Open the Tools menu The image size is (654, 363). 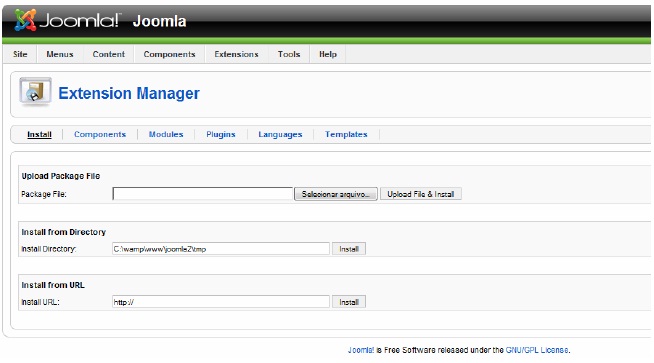[x=289, y=54]
